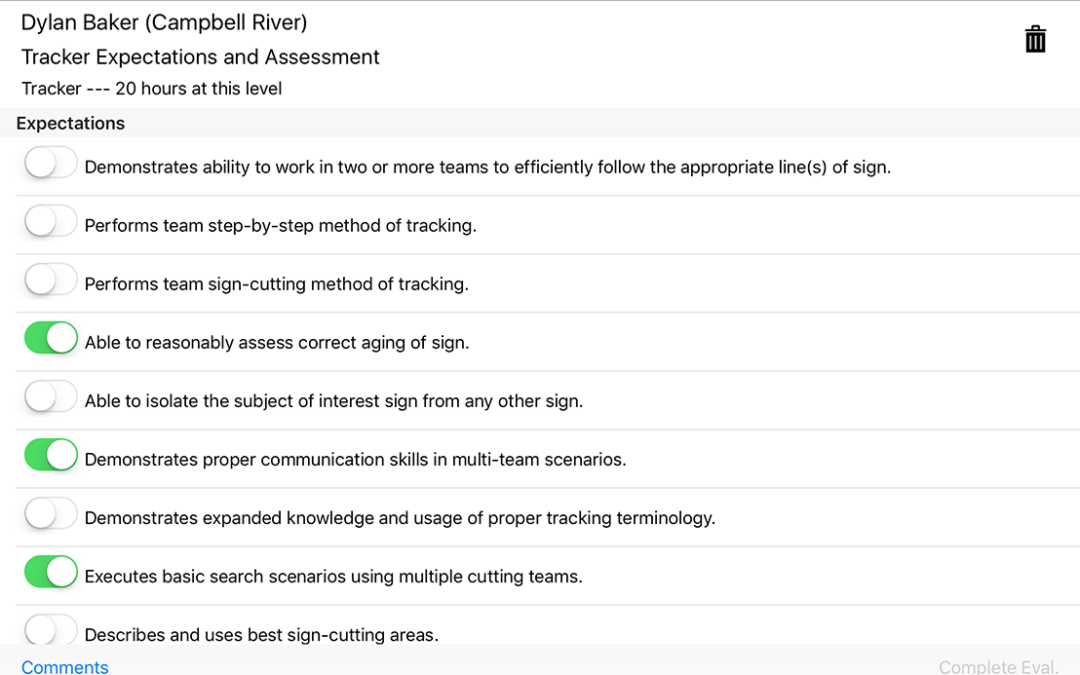Click 'Demonstrates expanded knowledge' row text
Screen dimensions: 1080x675
tap(400, 518)
